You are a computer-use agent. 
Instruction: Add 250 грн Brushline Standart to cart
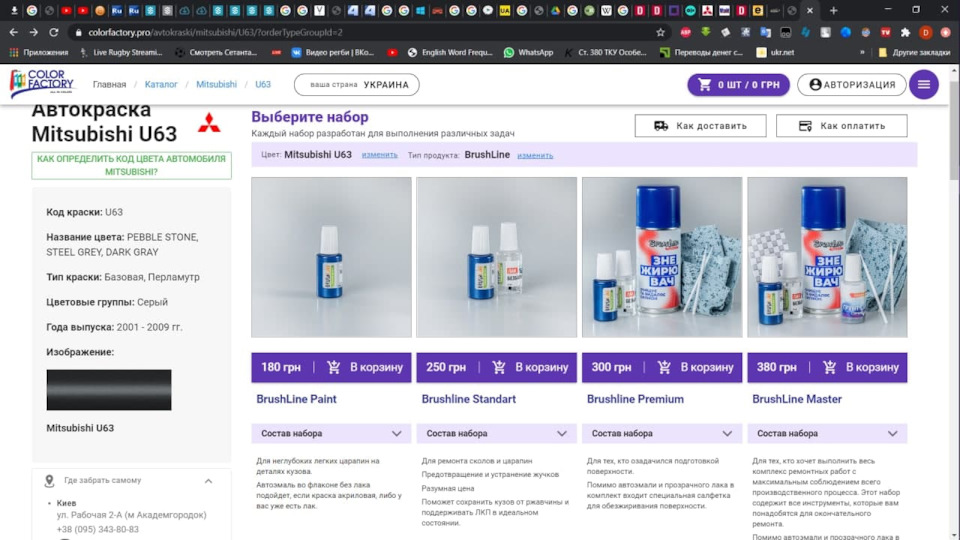click(x=497, y=367)
